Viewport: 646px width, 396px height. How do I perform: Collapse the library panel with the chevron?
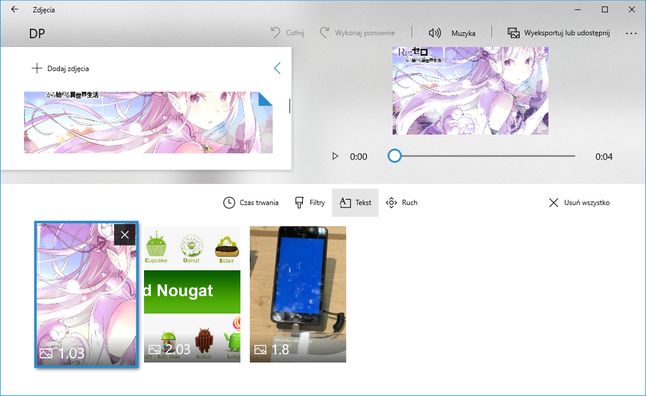[277, 68]
